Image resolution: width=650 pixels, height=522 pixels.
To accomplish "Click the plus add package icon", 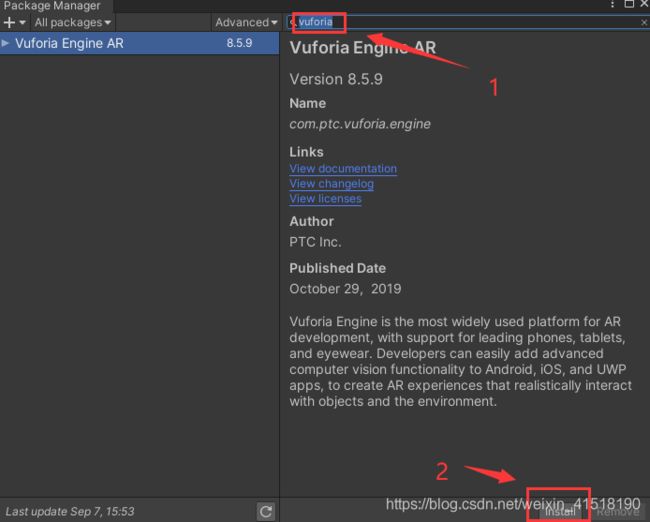I will 14,22.
